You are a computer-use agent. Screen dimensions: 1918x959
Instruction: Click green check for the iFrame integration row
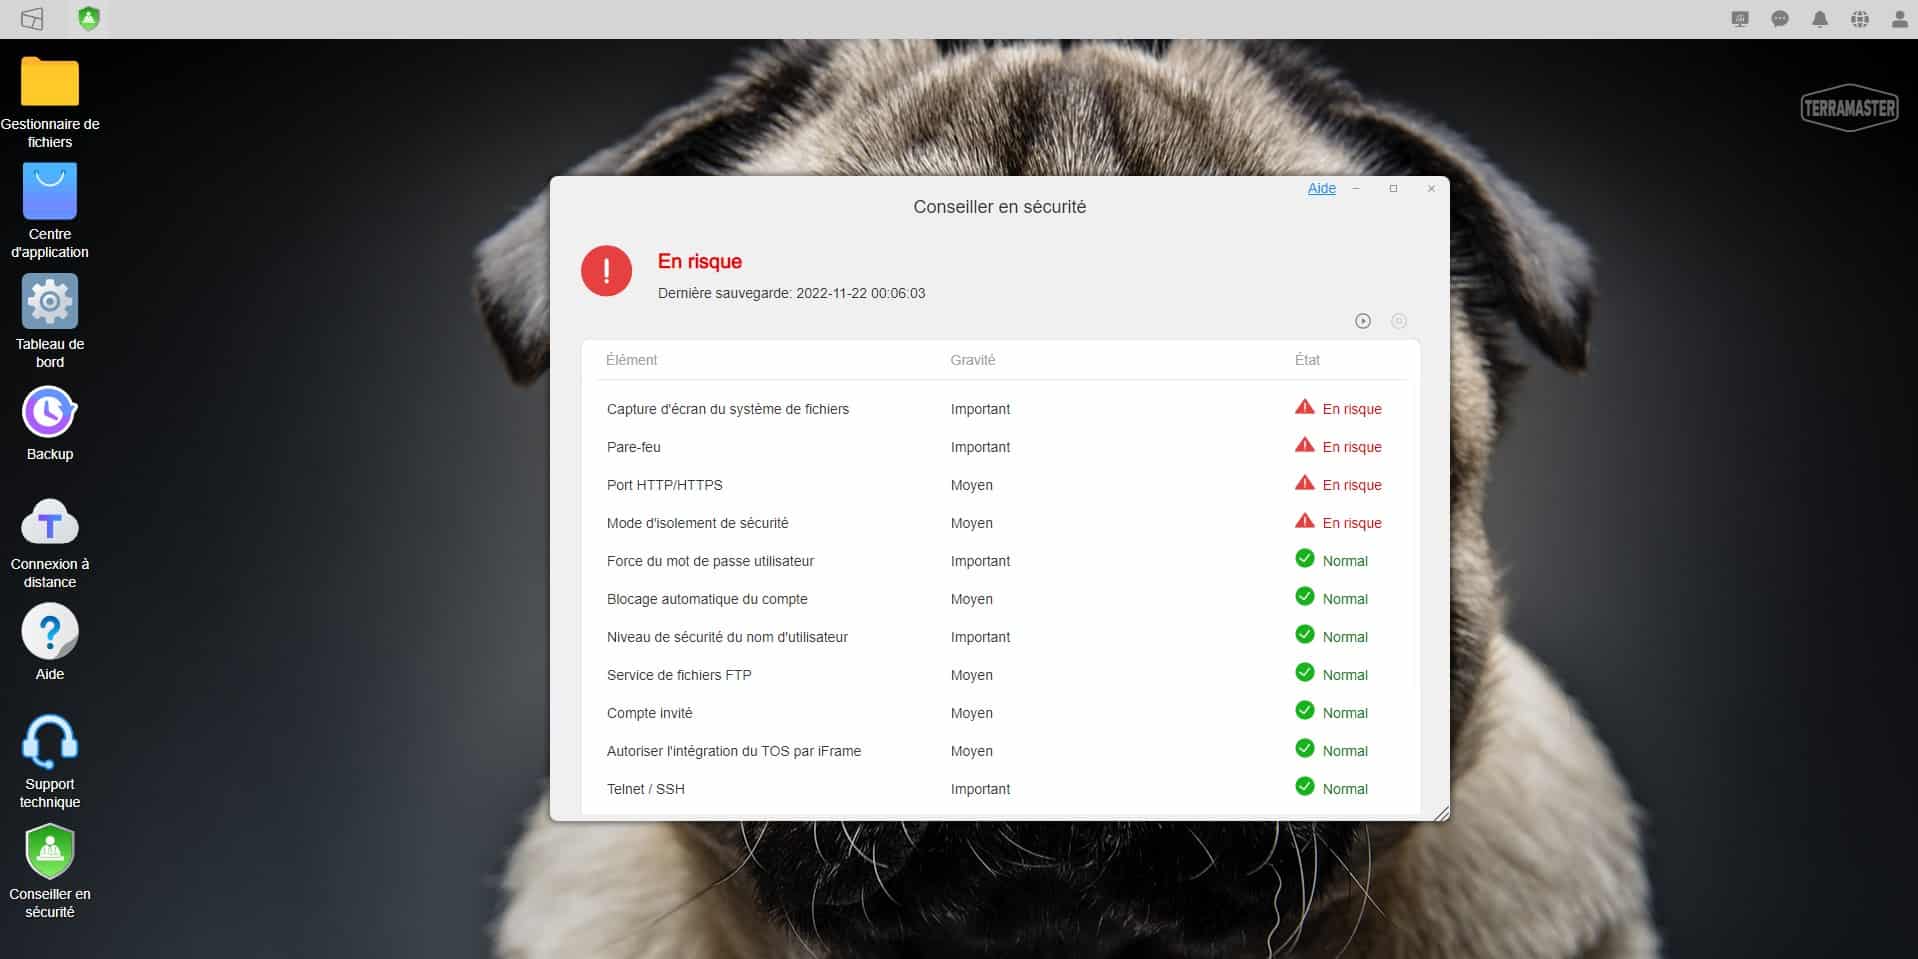click(1305, 748)
